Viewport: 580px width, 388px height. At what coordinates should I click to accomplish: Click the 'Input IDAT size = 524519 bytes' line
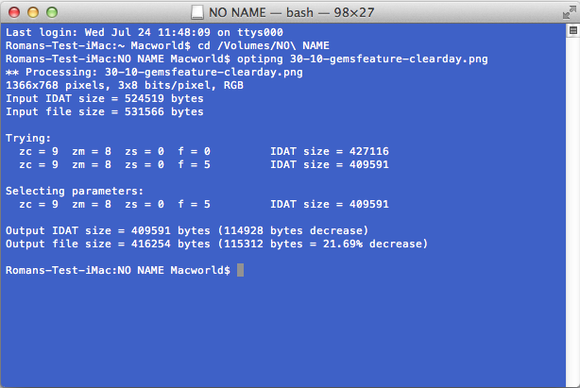tap(104, 98)
